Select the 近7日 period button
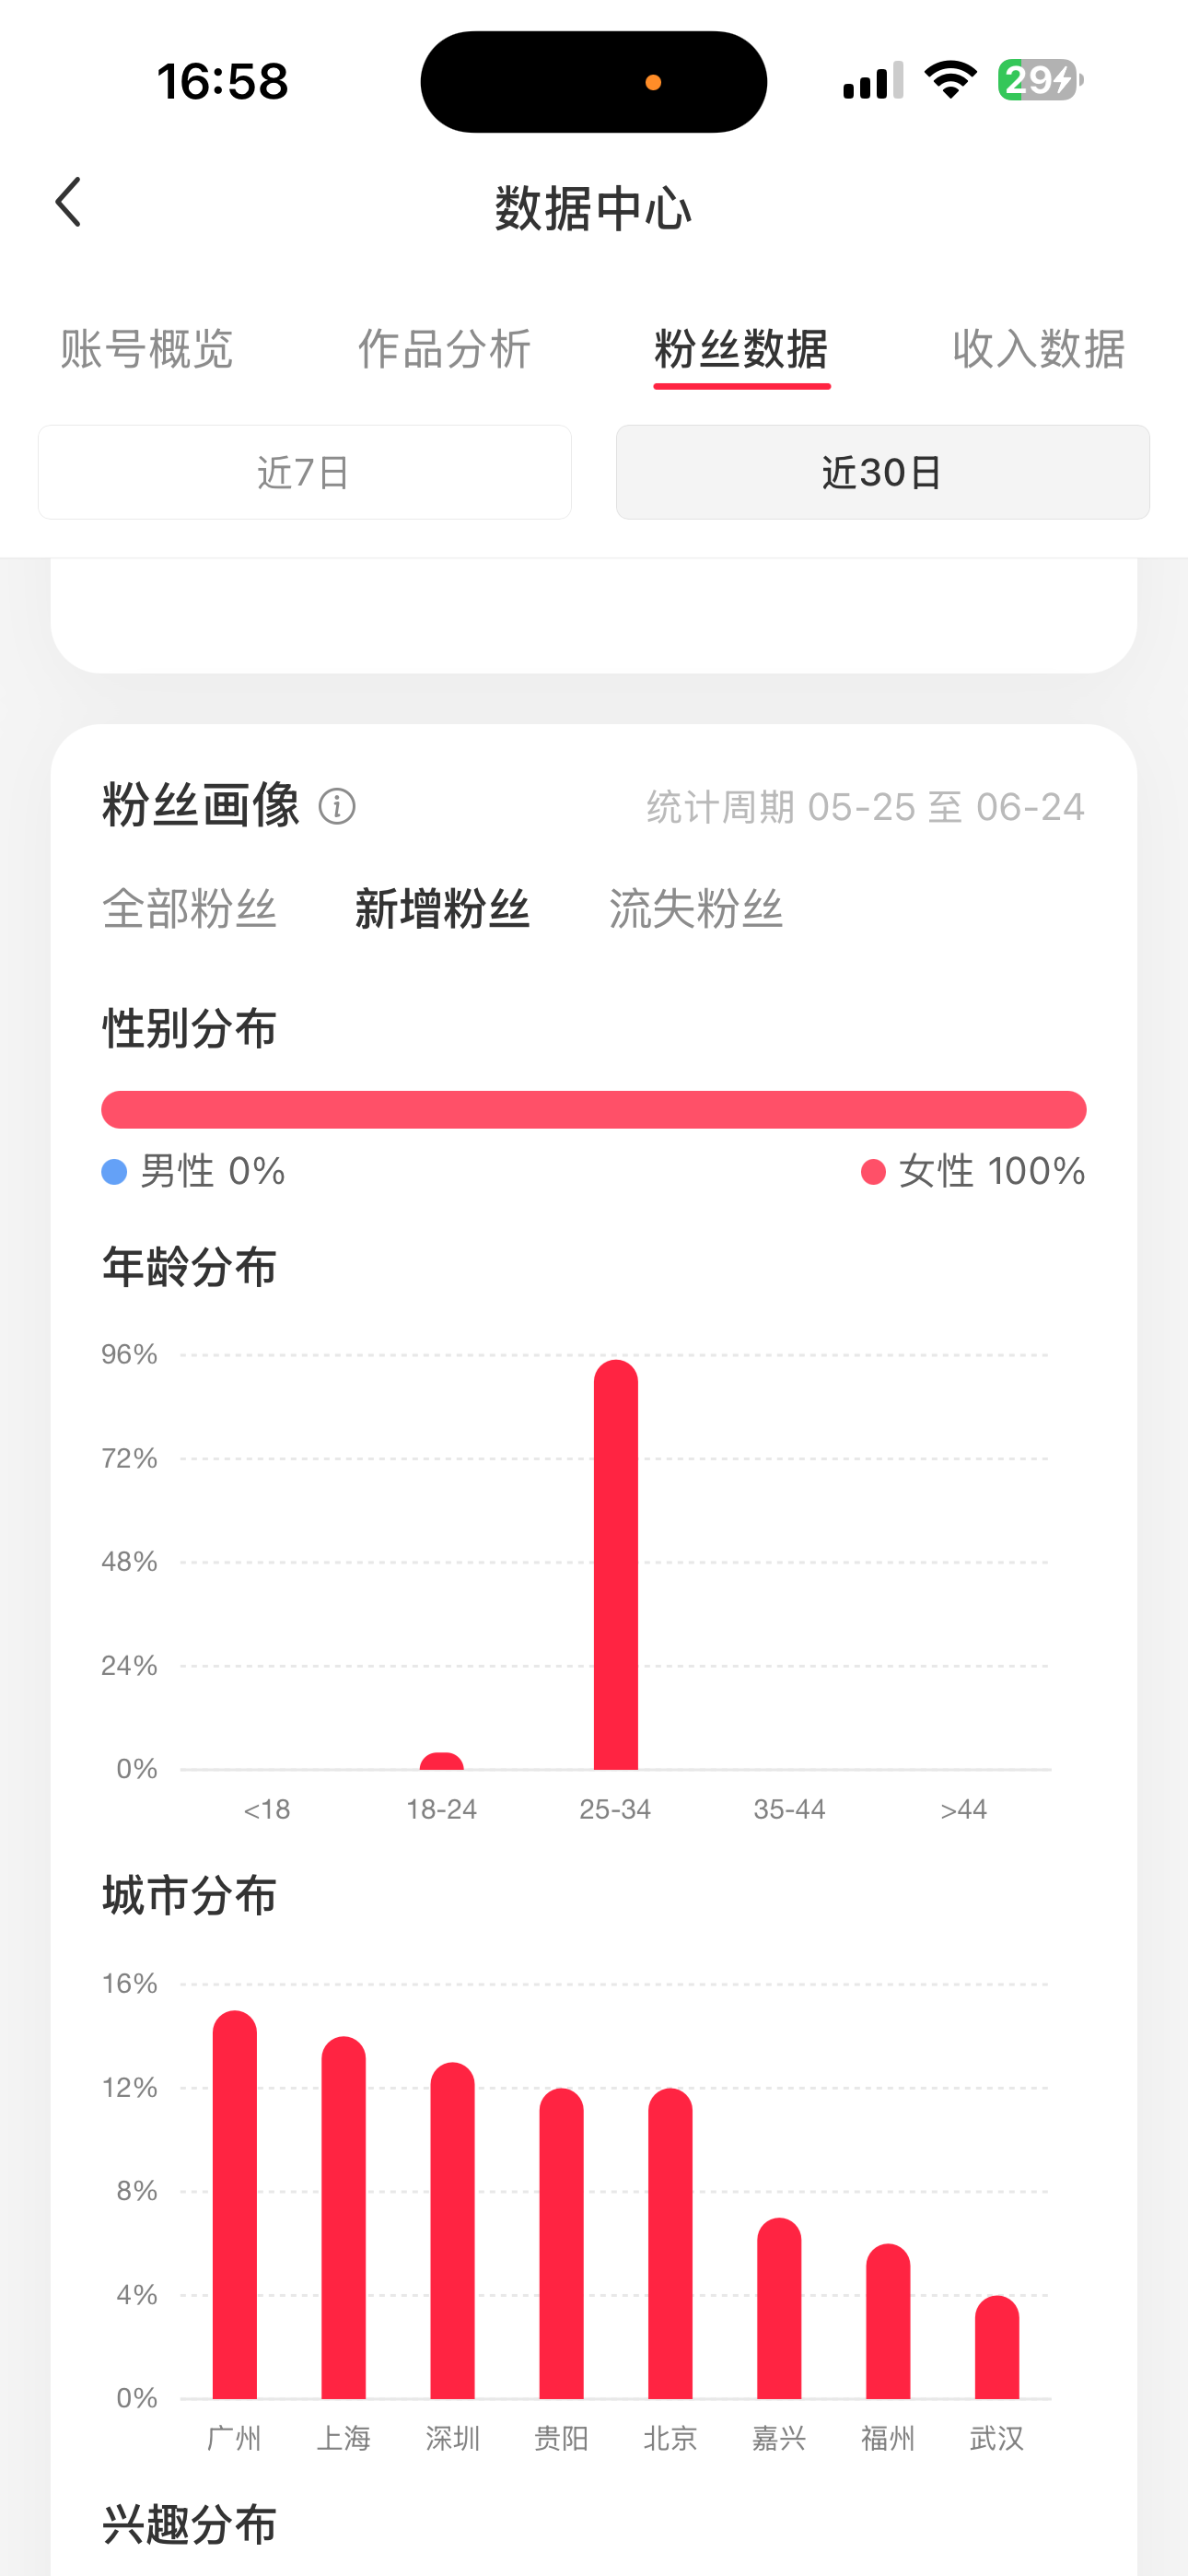The image size is (1188, 2576). [x=305, y=472]
